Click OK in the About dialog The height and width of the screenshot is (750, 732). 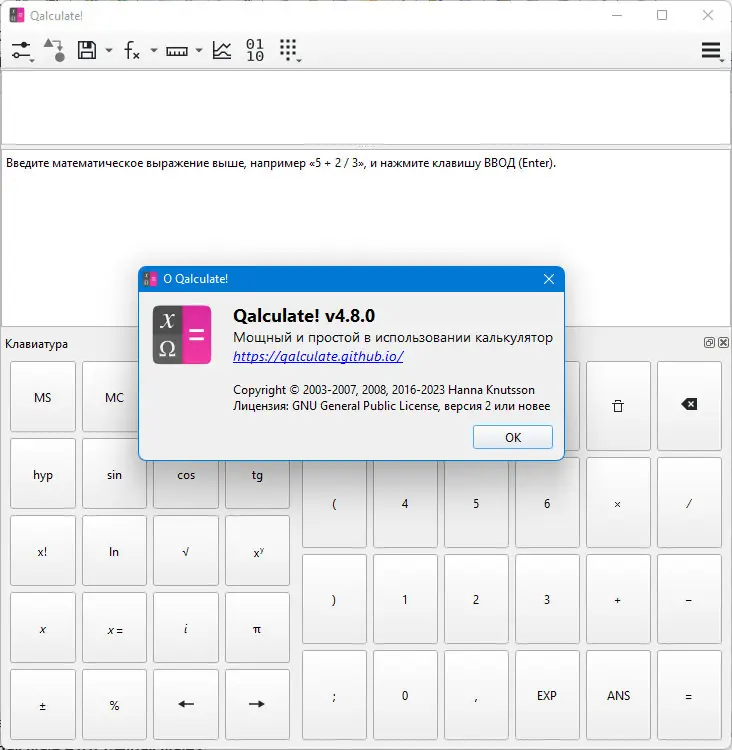[513, 437]
